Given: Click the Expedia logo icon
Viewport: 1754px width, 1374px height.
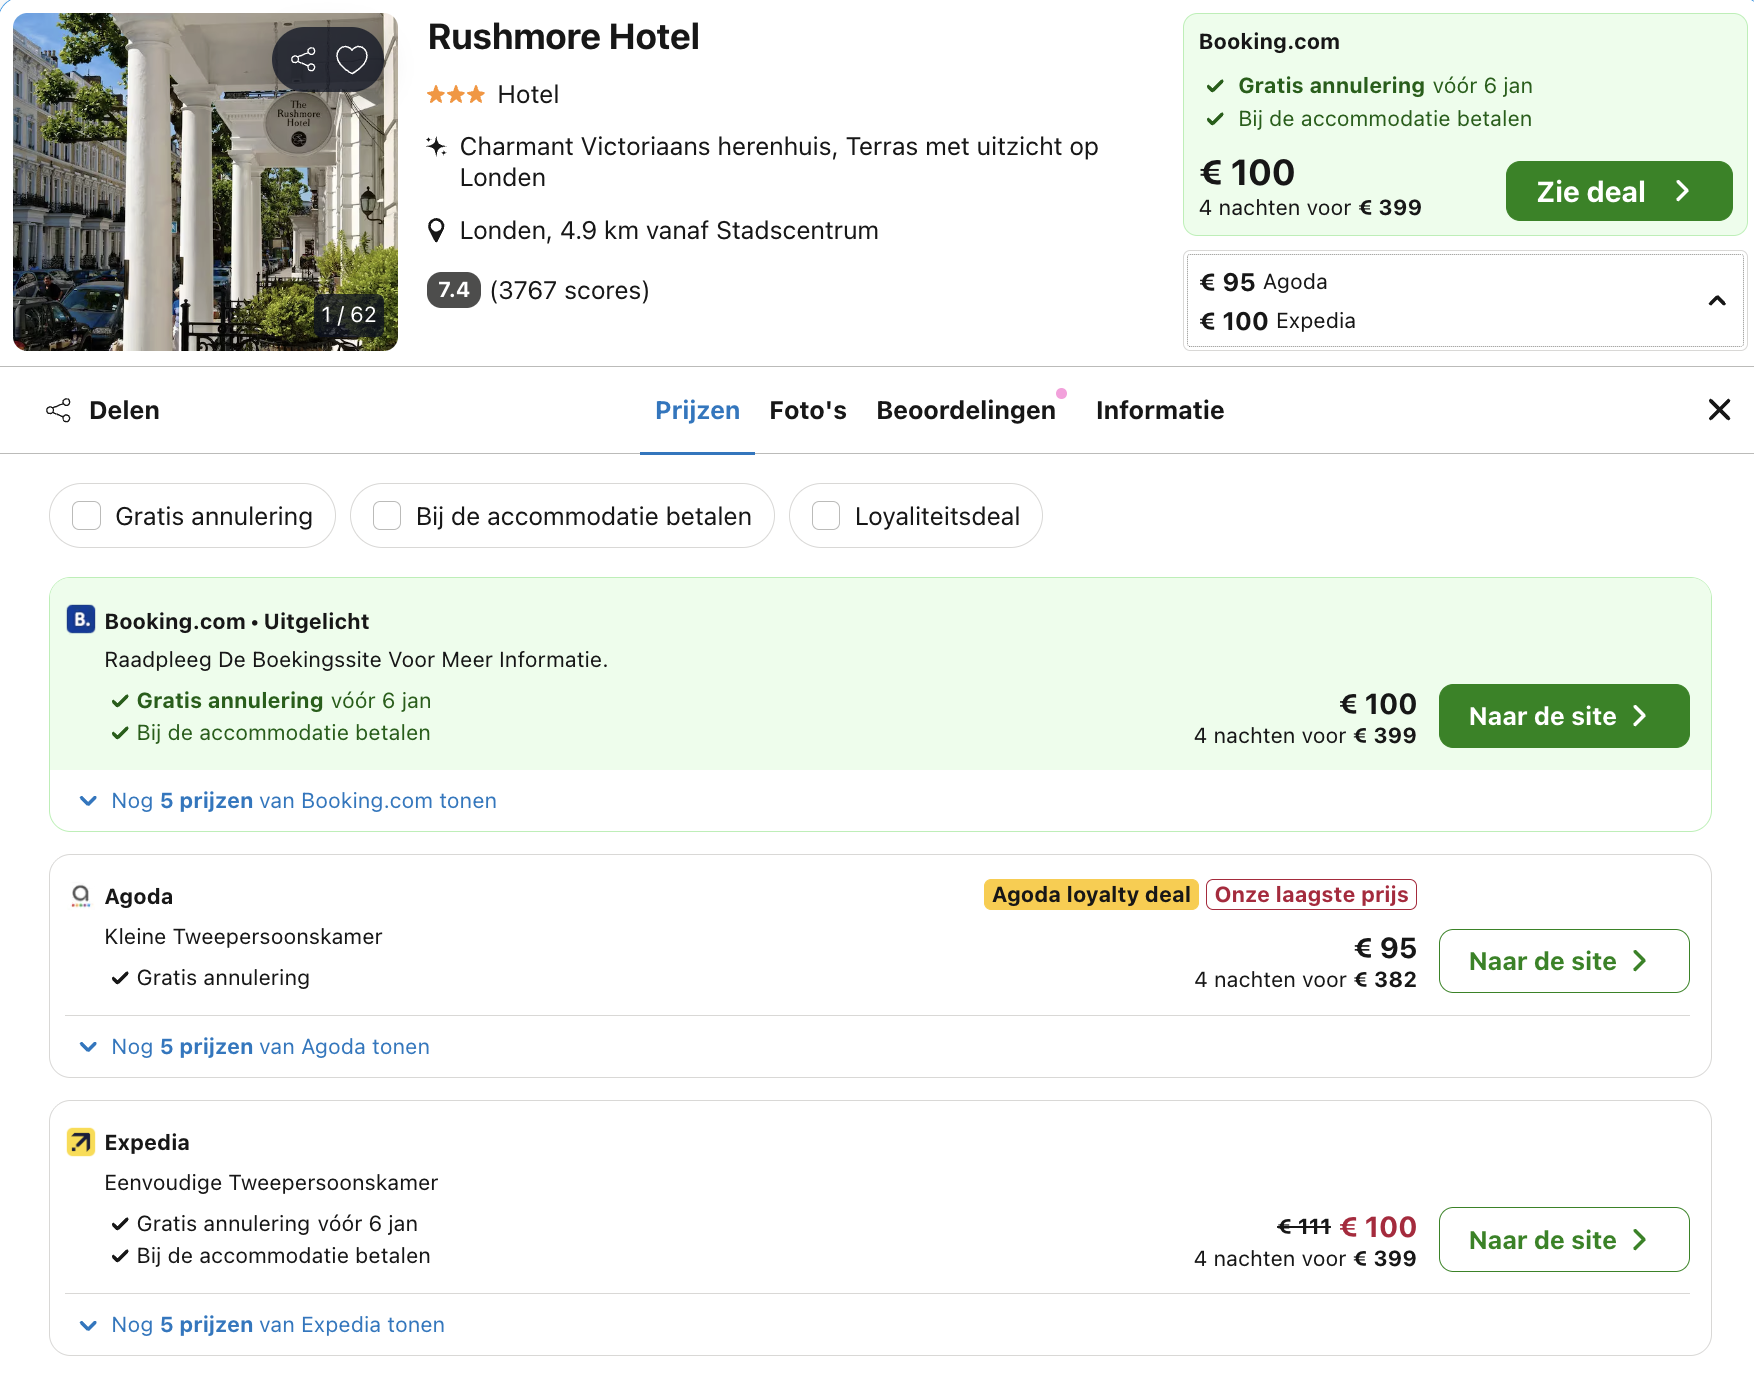Looking at the screenshot, I should click(x=81, y=1142).
